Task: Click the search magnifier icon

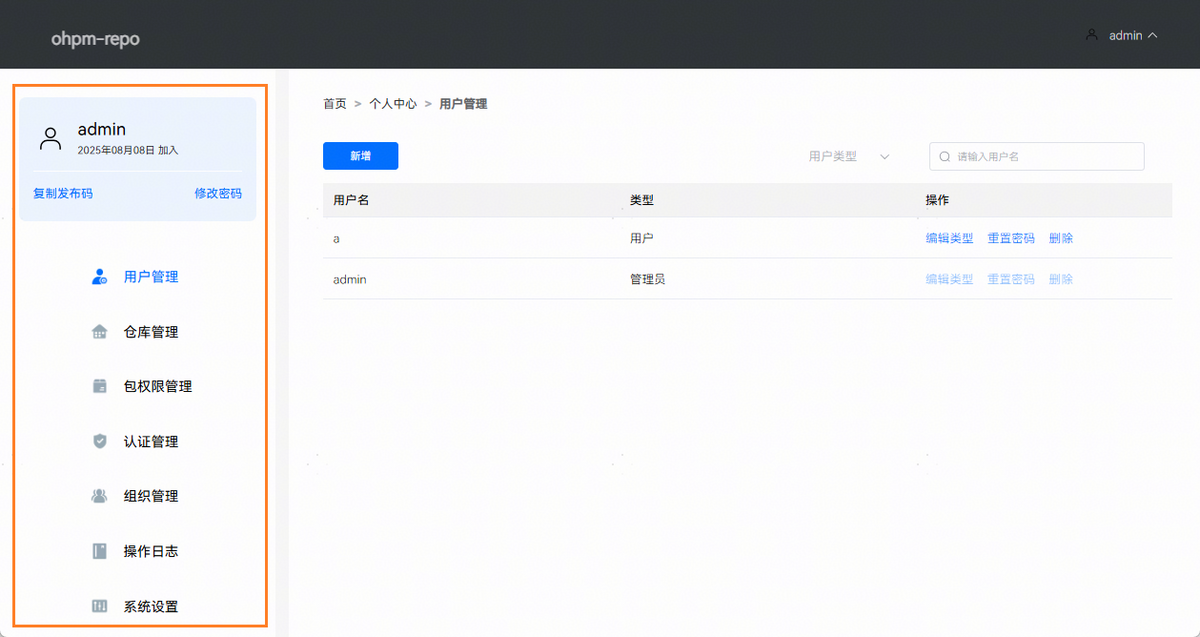Action: click(944, 157)
